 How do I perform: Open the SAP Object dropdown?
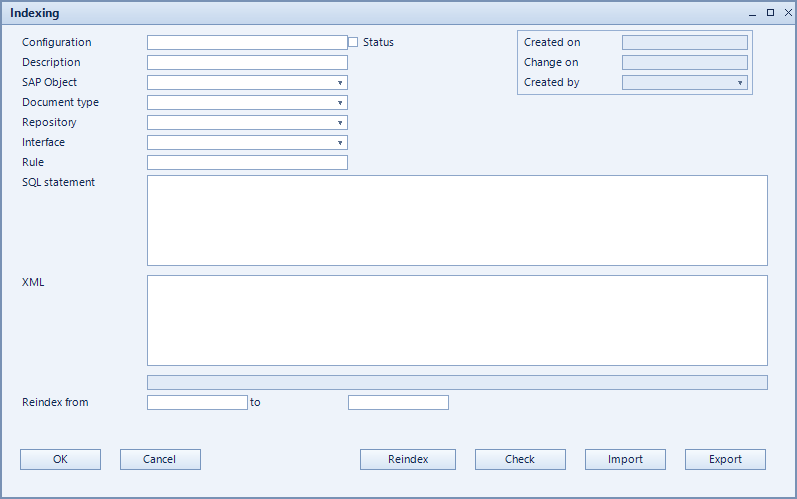coord(248,82)
